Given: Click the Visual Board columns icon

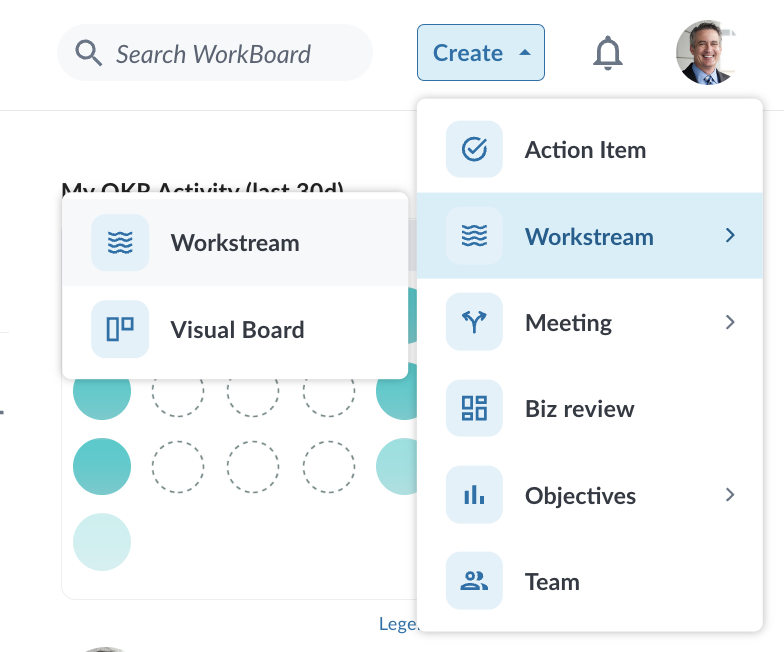Looking at the screenshot, I should (120, 329).
